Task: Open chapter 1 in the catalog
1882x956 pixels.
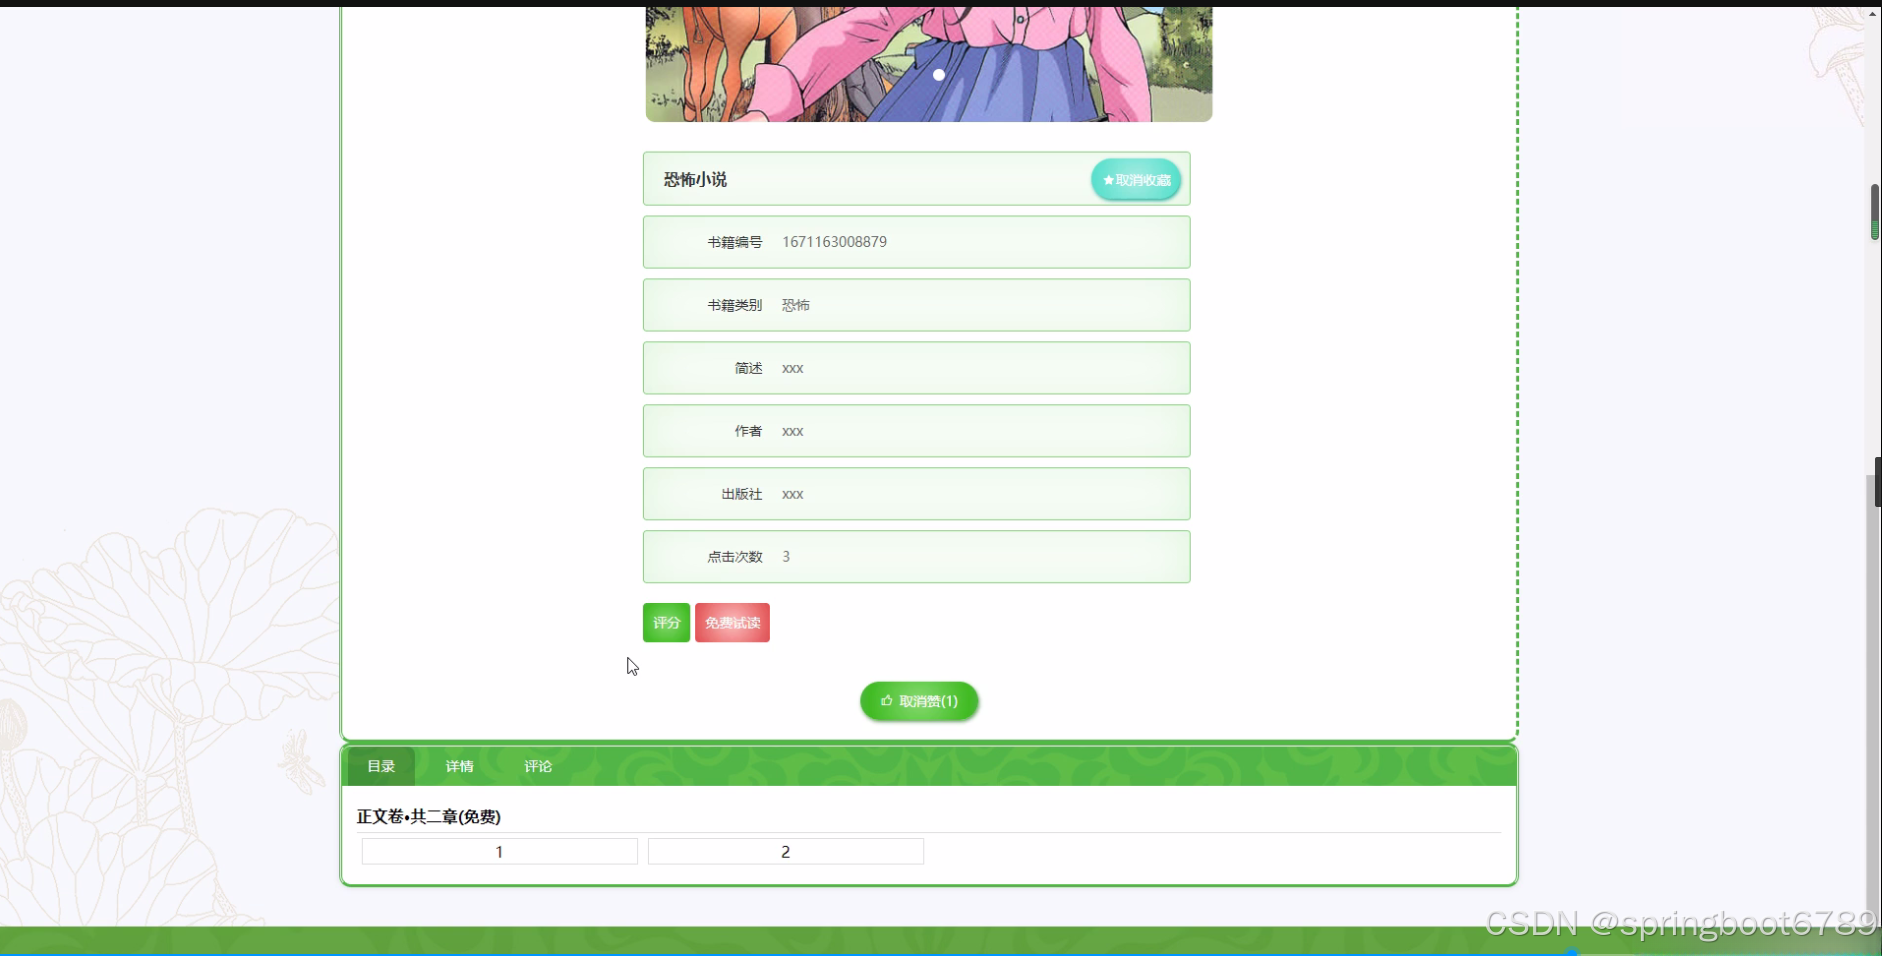Action: click(x=499, y=852)
